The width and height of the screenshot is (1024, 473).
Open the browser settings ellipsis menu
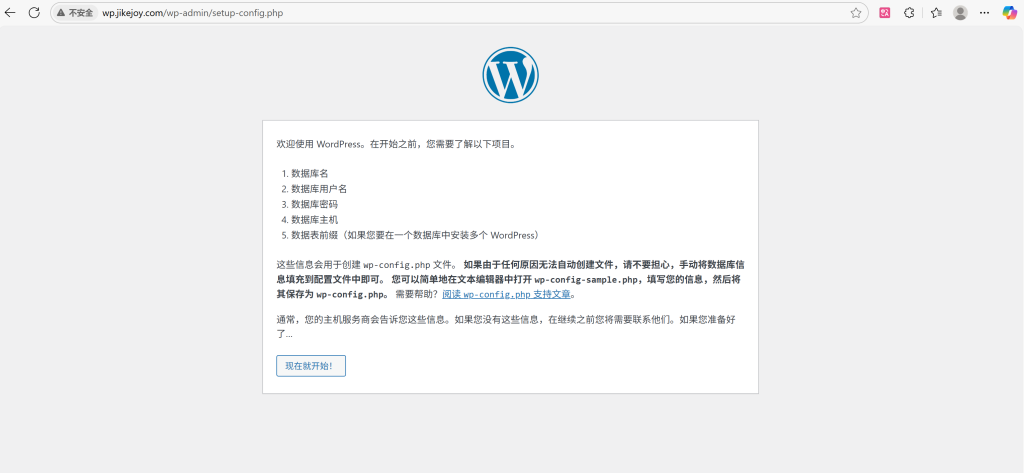point(985,12)
